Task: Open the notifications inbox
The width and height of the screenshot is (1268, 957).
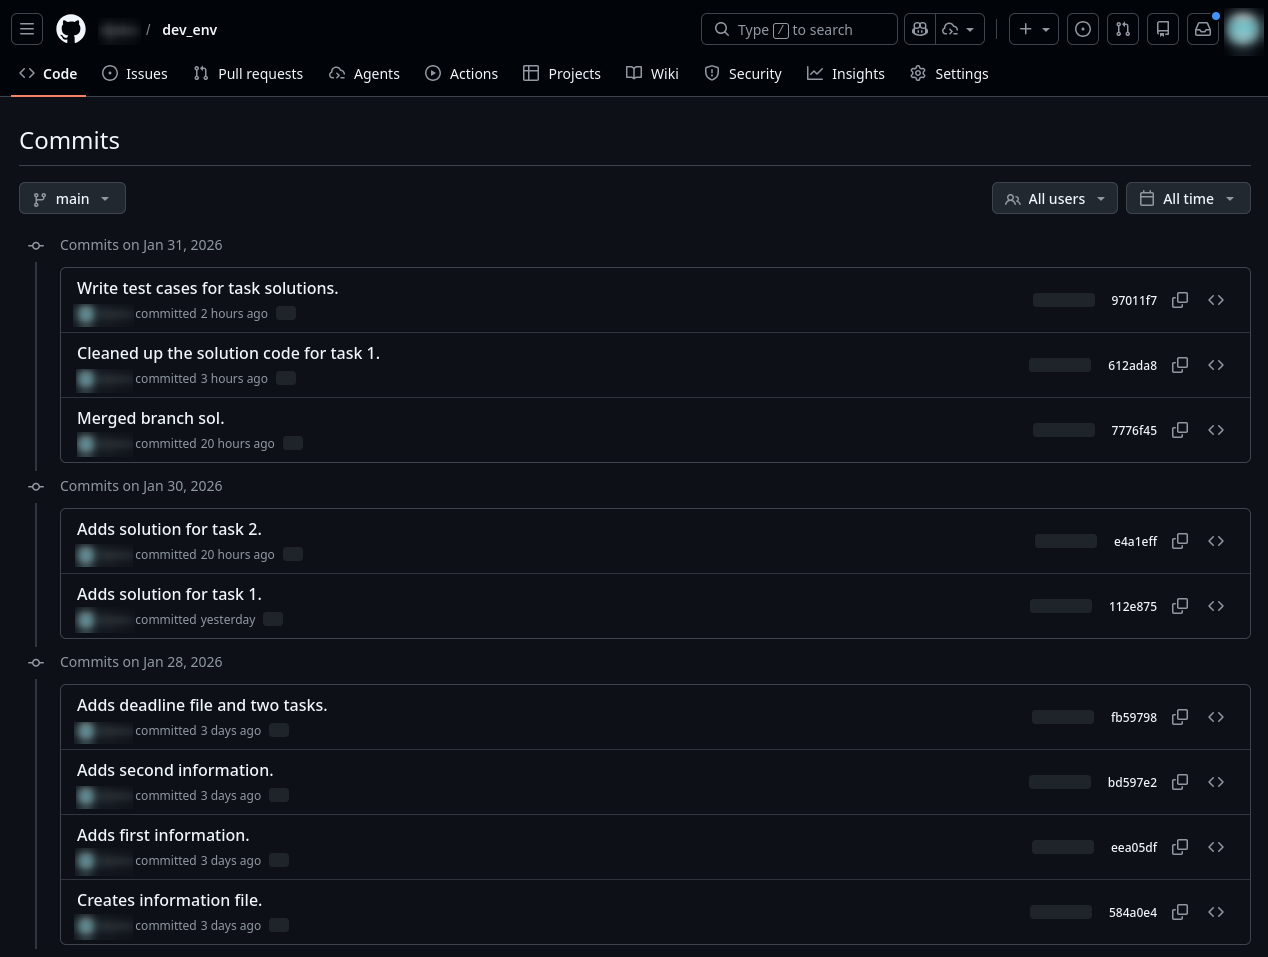Action: pos(1203,29)
